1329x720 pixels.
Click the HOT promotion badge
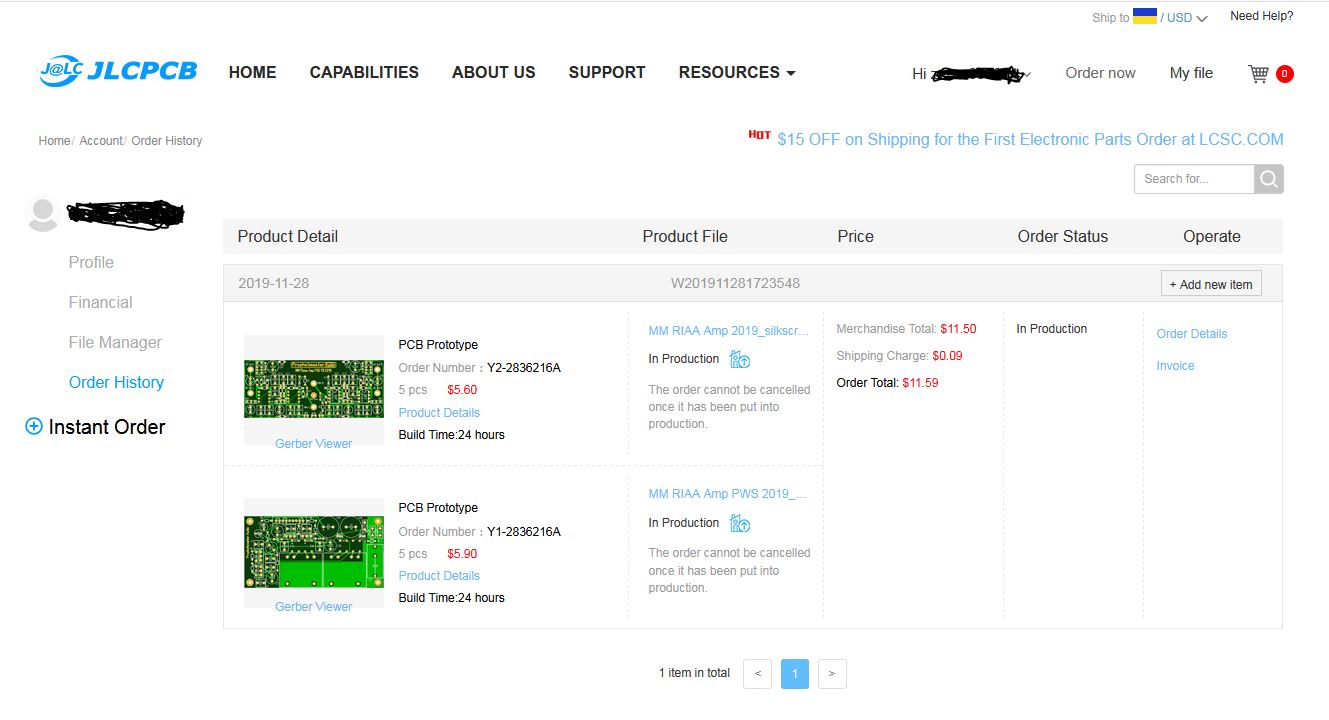point(759,135)
